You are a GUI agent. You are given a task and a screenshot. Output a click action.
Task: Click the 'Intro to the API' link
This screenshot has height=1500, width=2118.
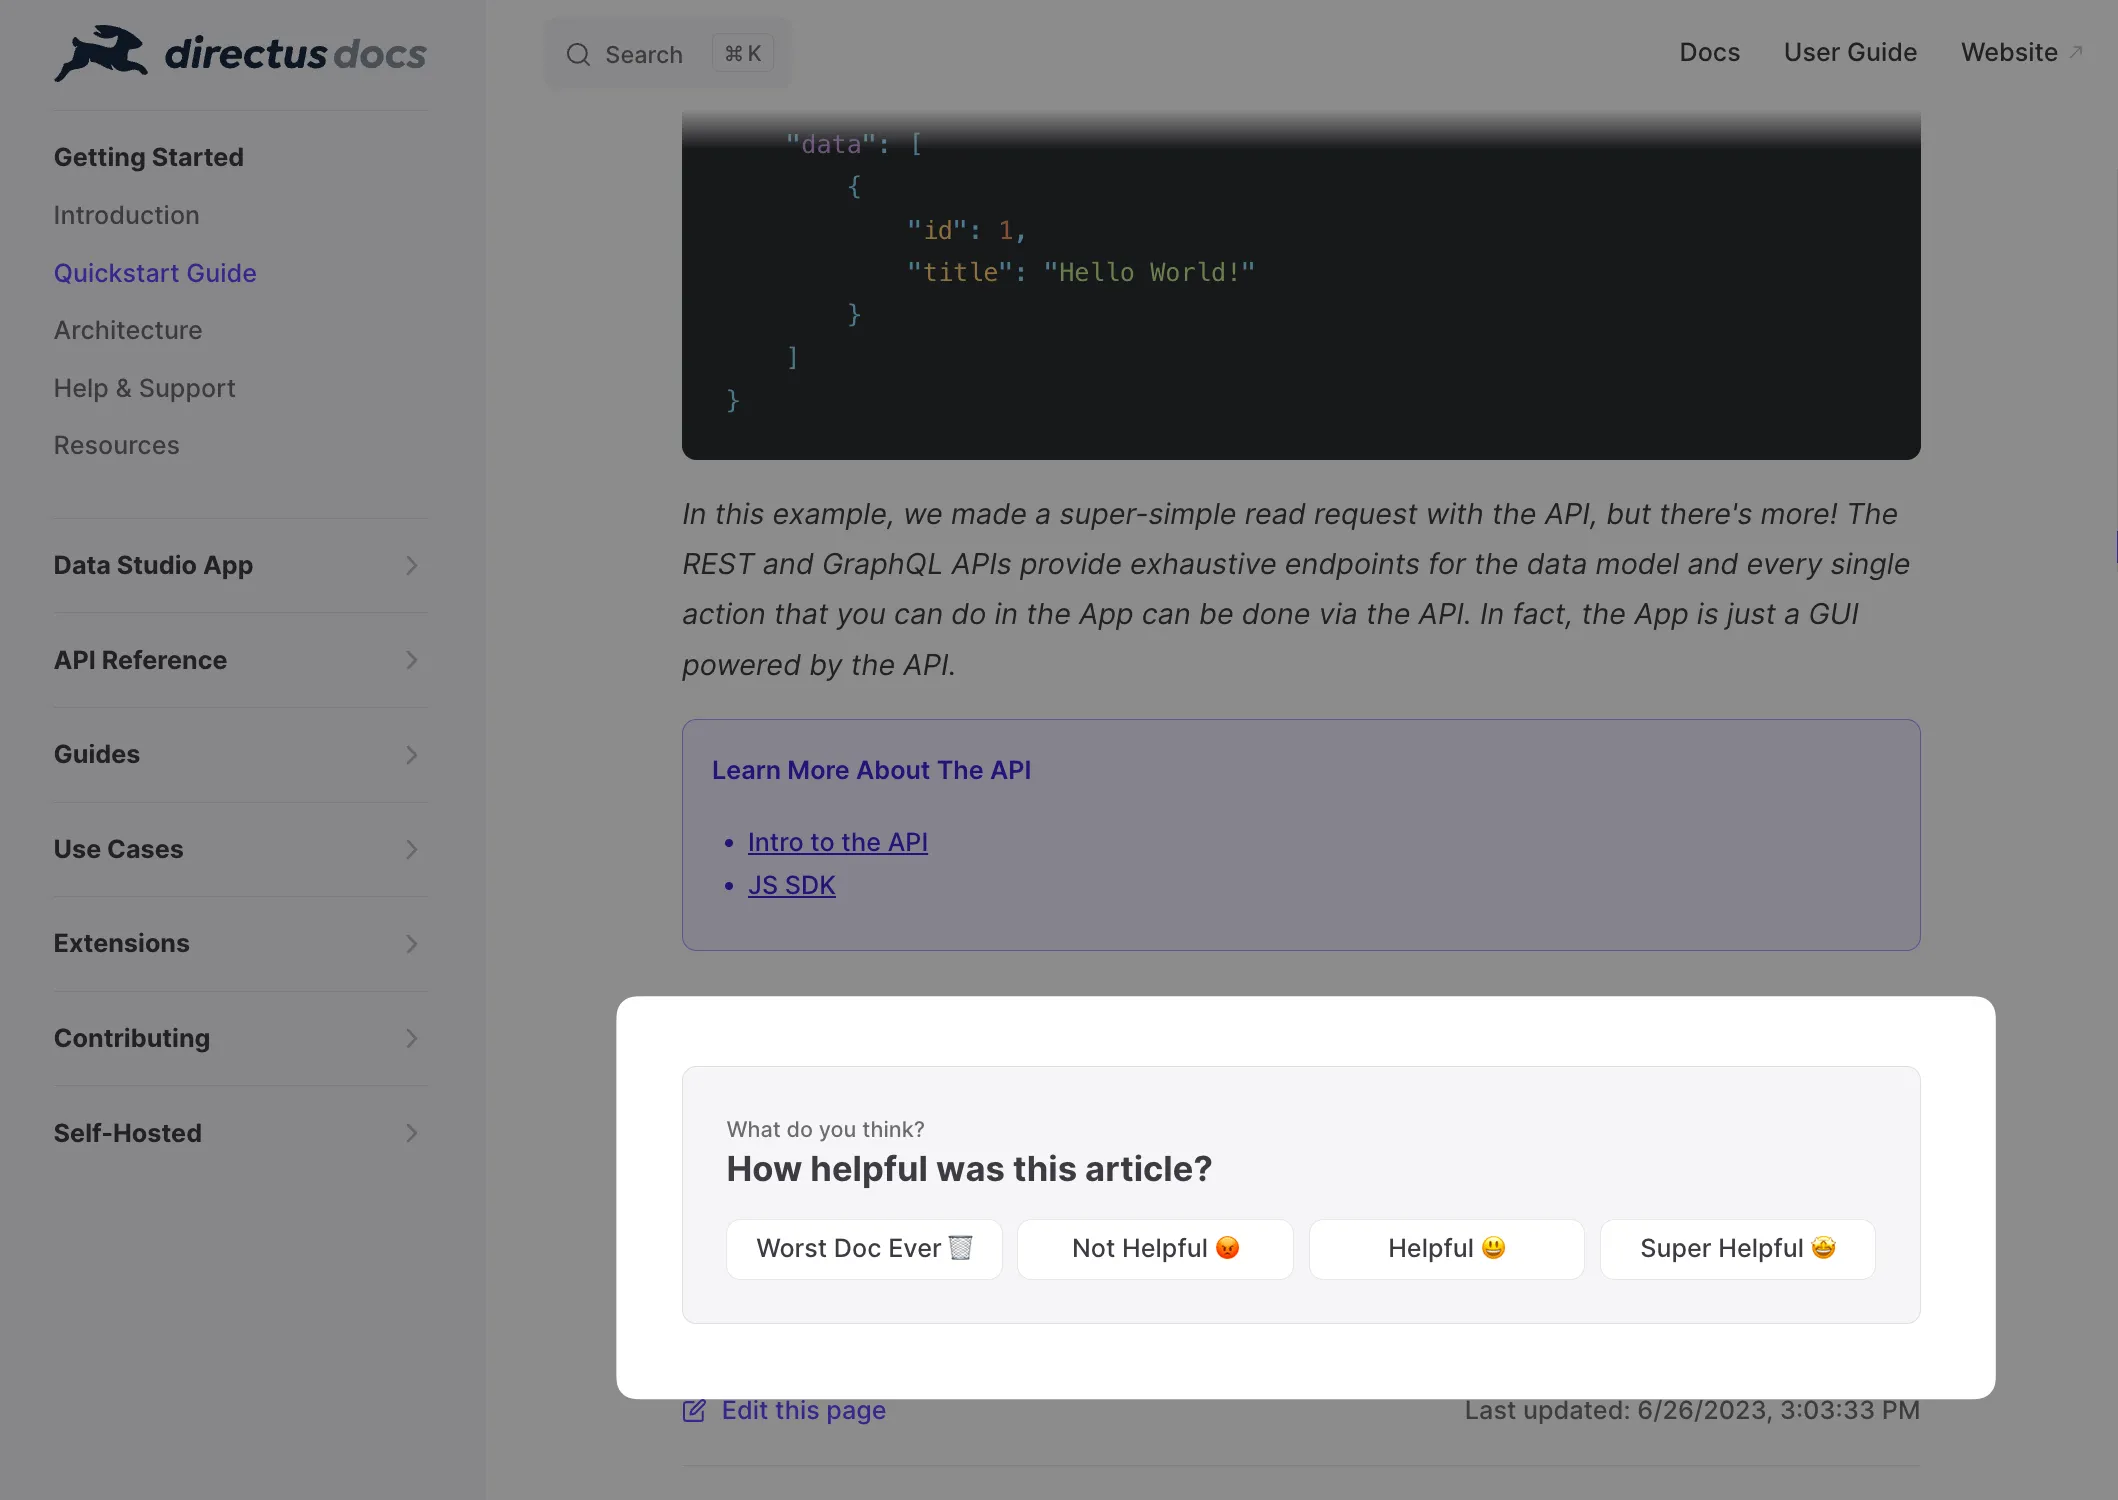coord(837,841)
